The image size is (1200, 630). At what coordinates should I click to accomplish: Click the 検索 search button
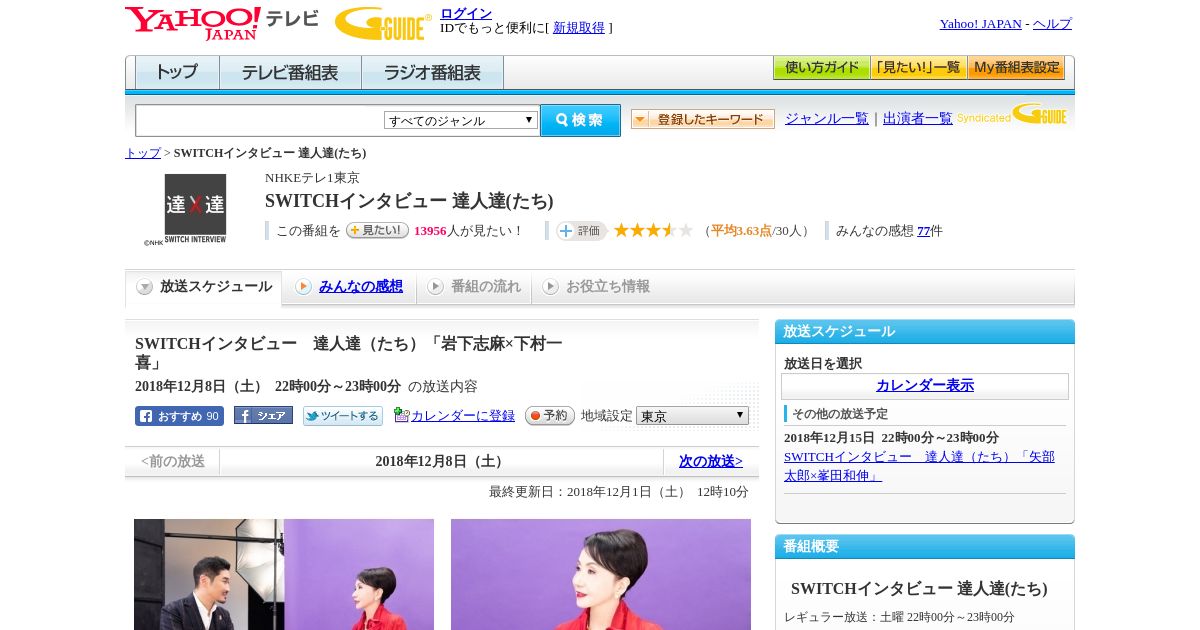coord(580,120)
